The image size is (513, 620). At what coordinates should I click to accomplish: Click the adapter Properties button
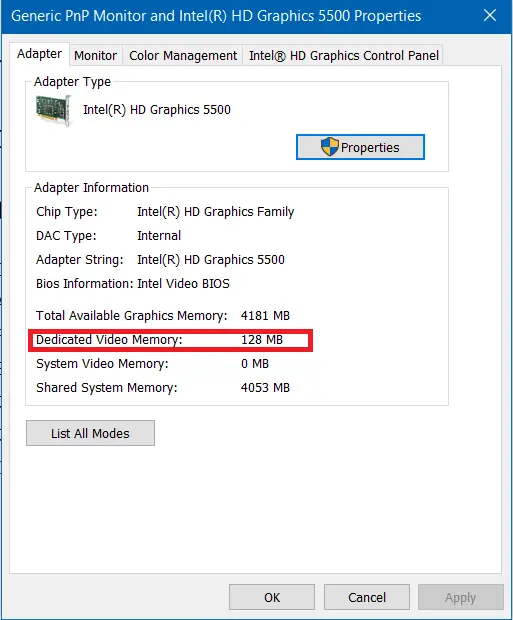coord(360,147)
